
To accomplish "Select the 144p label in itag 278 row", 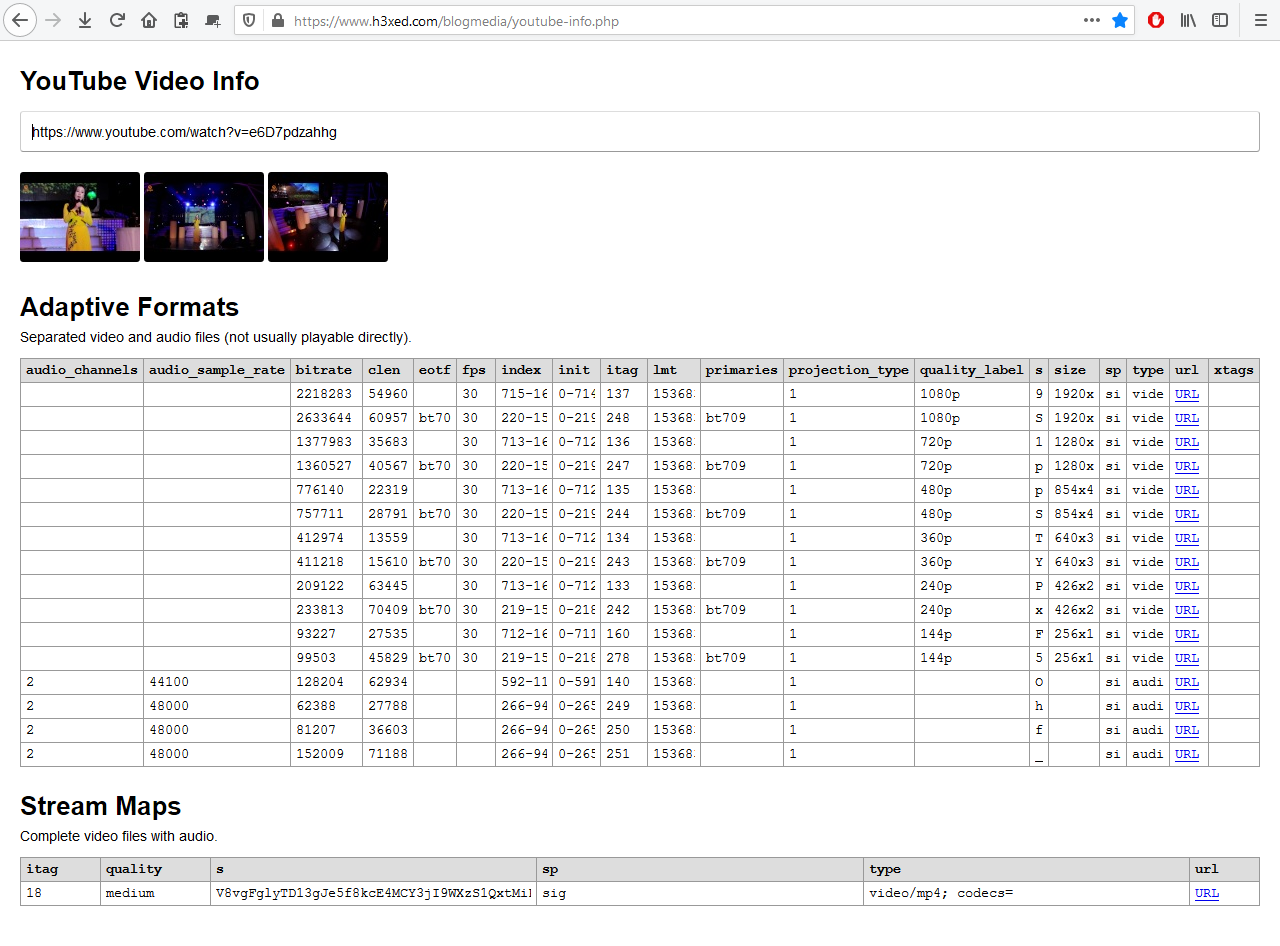I will (x=936, y=658).
